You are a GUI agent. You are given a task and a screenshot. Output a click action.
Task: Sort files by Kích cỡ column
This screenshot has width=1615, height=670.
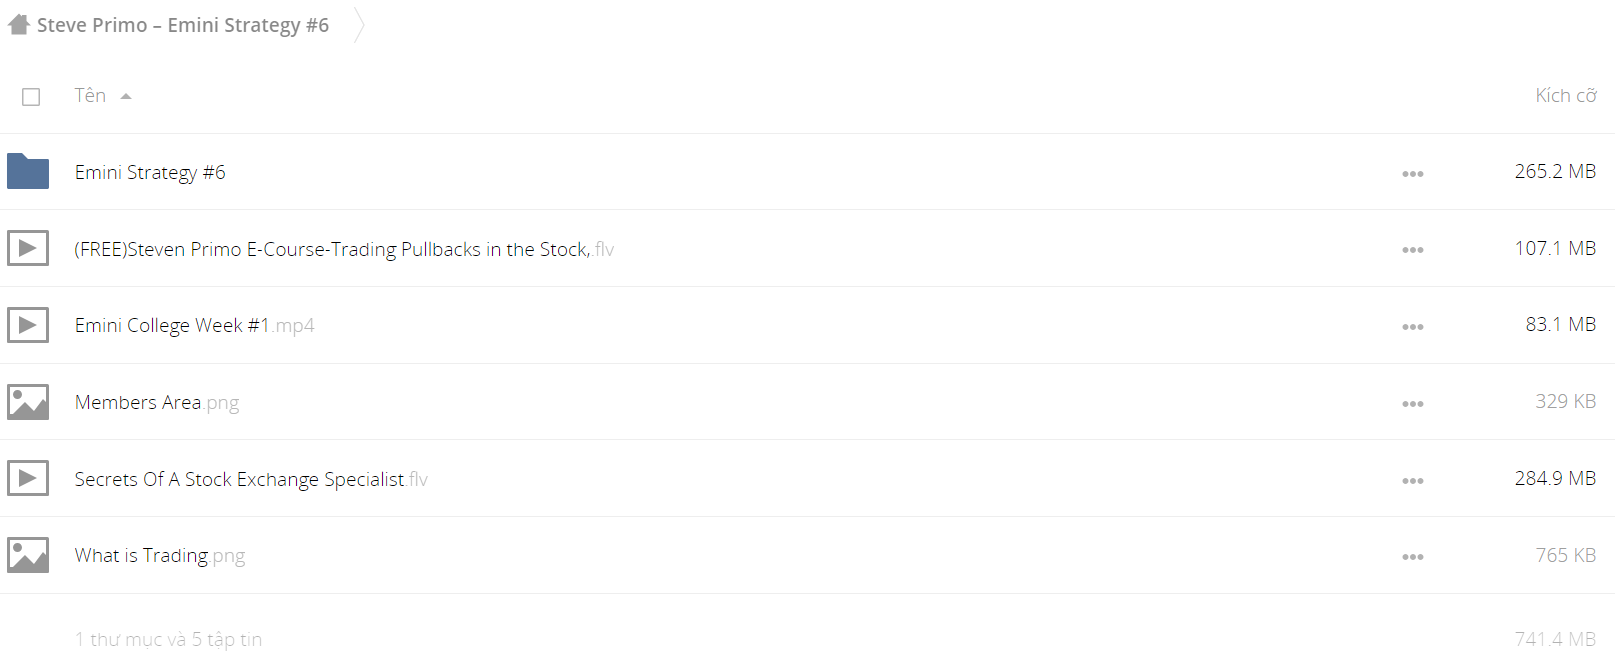point(1565,96)
